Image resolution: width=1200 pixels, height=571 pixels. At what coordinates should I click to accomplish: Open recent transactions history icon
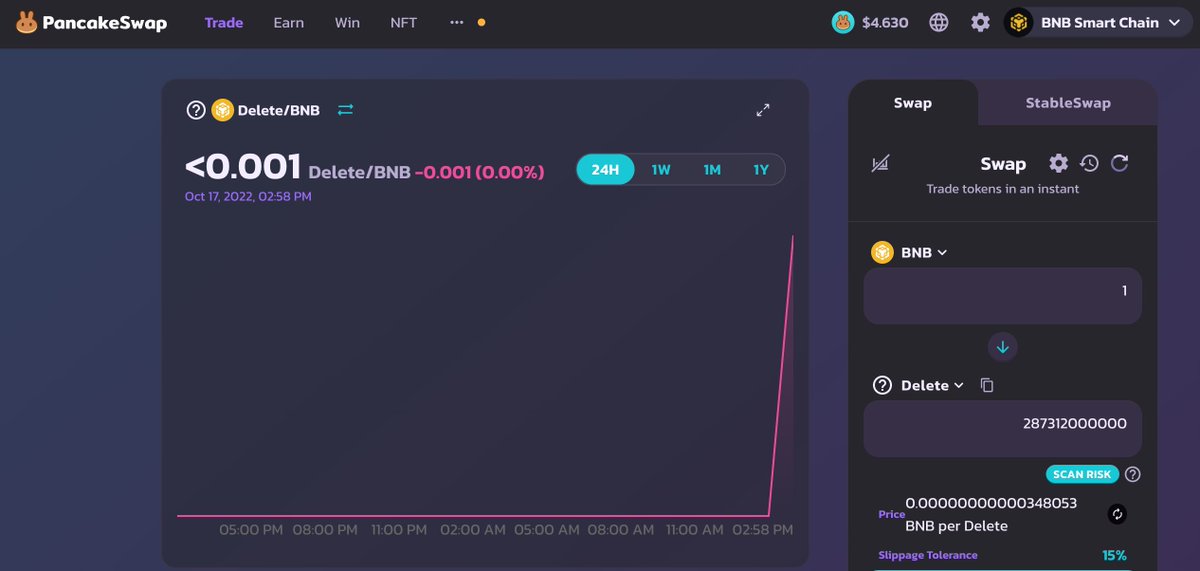tap(1089, 163)
